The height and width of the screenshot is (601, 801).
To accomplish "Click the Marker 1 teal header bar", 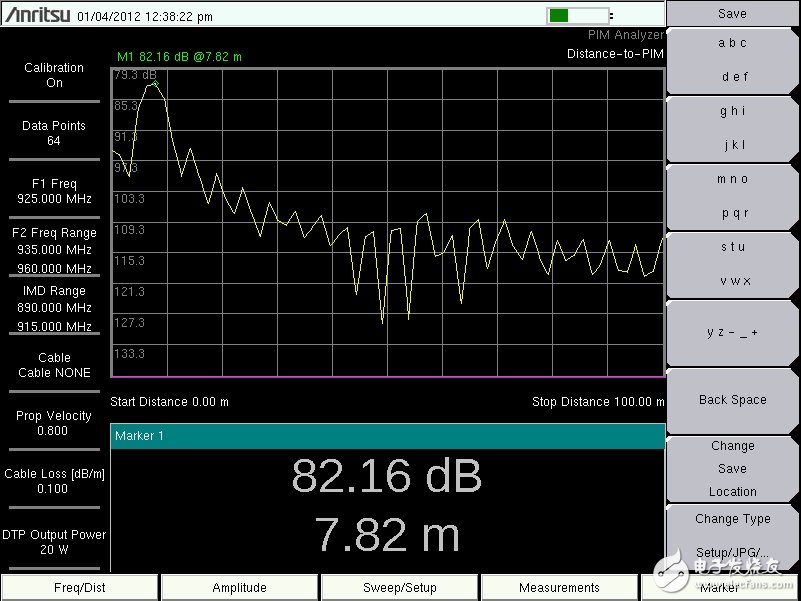I will (387, 436).
